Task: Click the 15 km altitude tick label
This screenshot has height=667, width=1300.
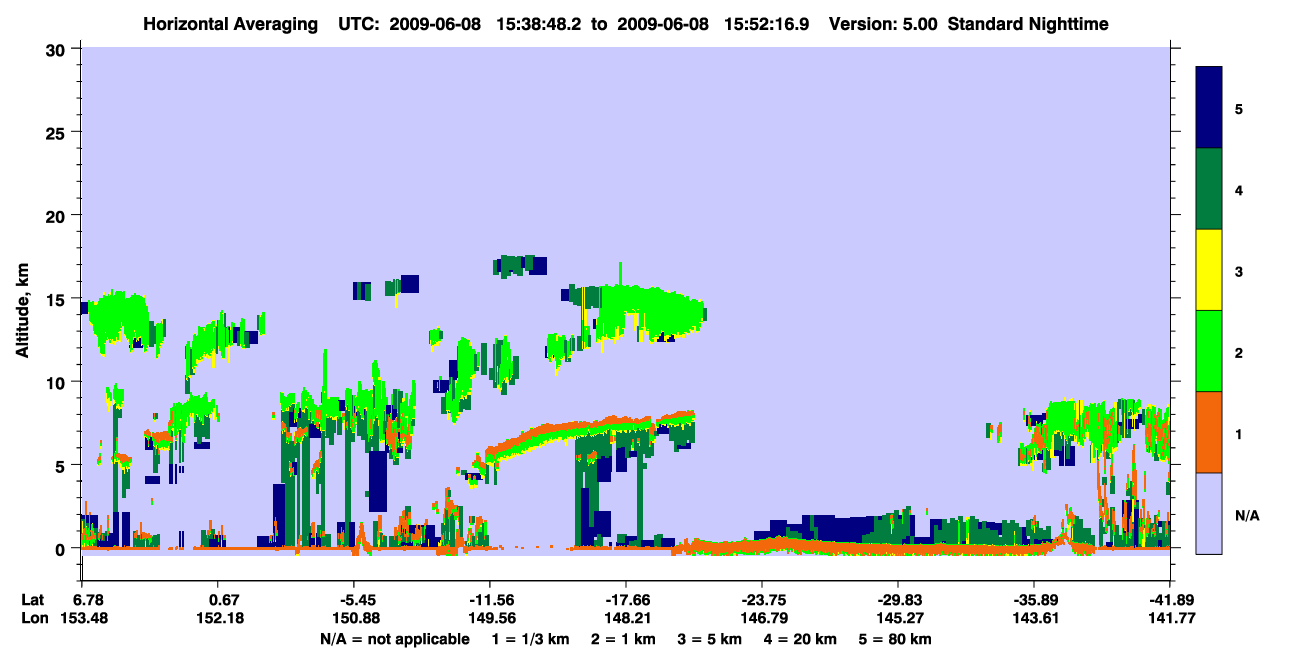Action: click(57, 299)
